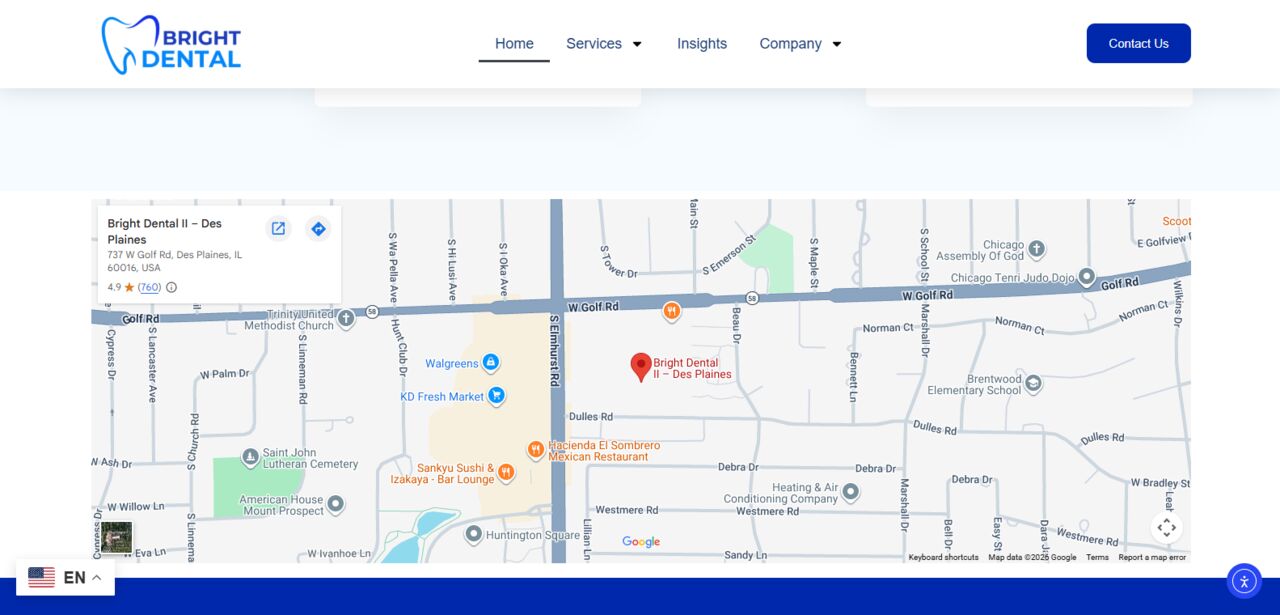Click the orange restaurant marker on W Golf Rd
This screenshot has height=615, width=1280.
(672, 311)
